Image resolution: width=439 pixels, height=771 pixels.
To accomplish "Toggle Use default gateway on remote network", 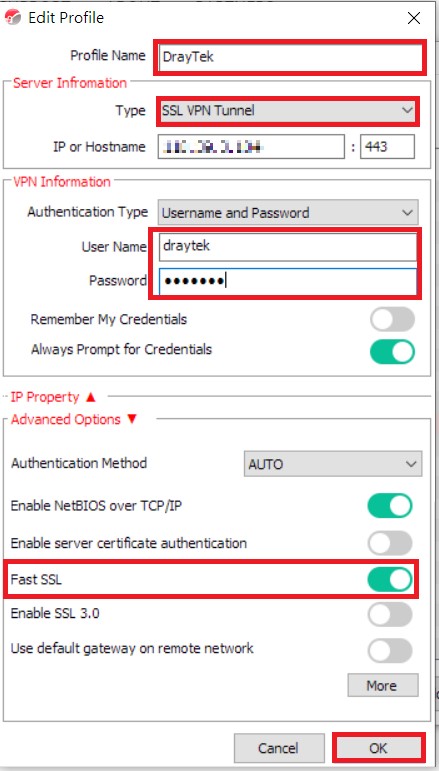I will (390, 650).
